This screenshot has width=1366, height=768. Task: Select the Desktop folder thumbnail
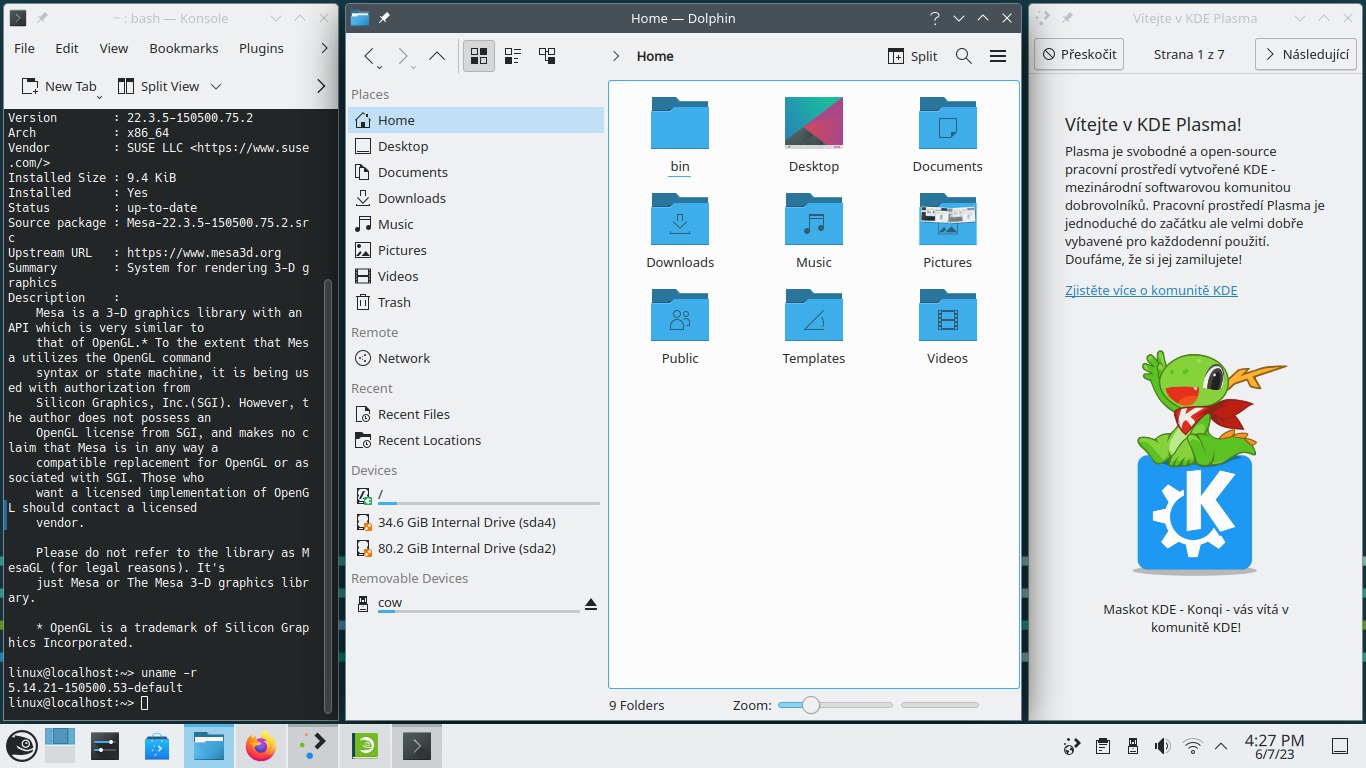click(x=814, y=123)
